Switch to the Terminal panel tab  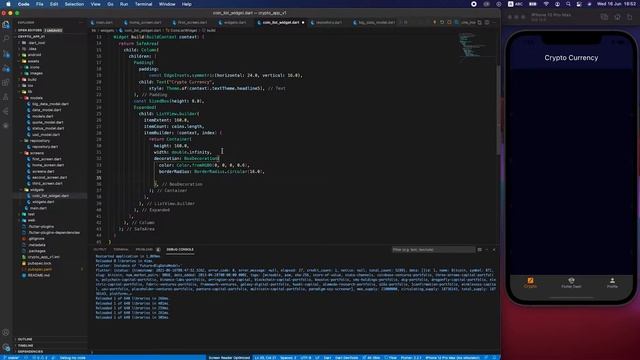[121, 249]
